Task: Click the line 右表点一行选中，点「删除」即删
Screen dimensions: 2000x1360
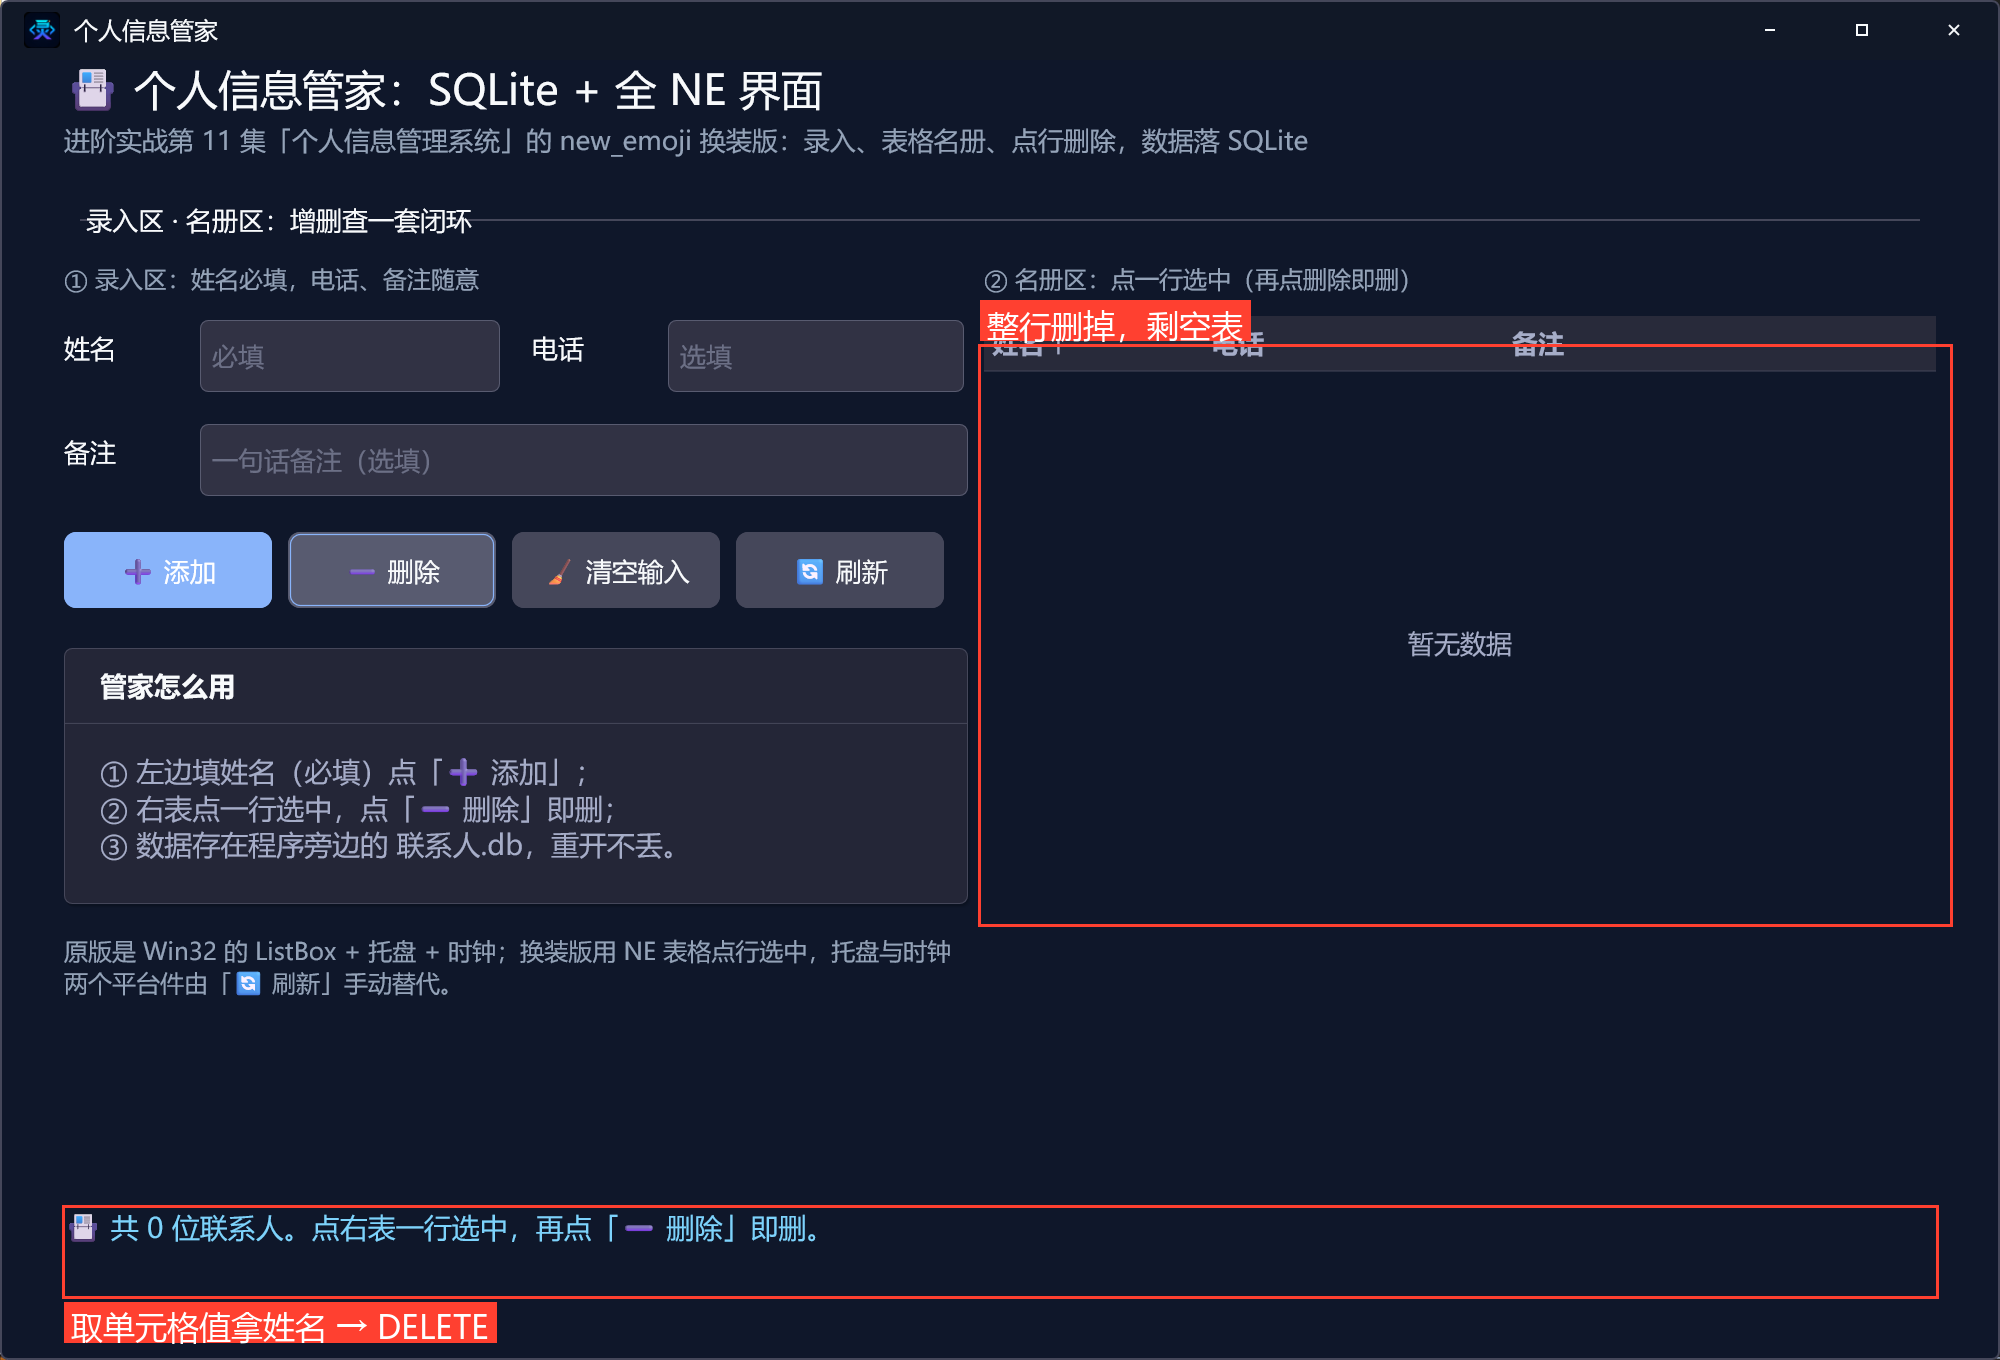Action: [x=358, y=809]
